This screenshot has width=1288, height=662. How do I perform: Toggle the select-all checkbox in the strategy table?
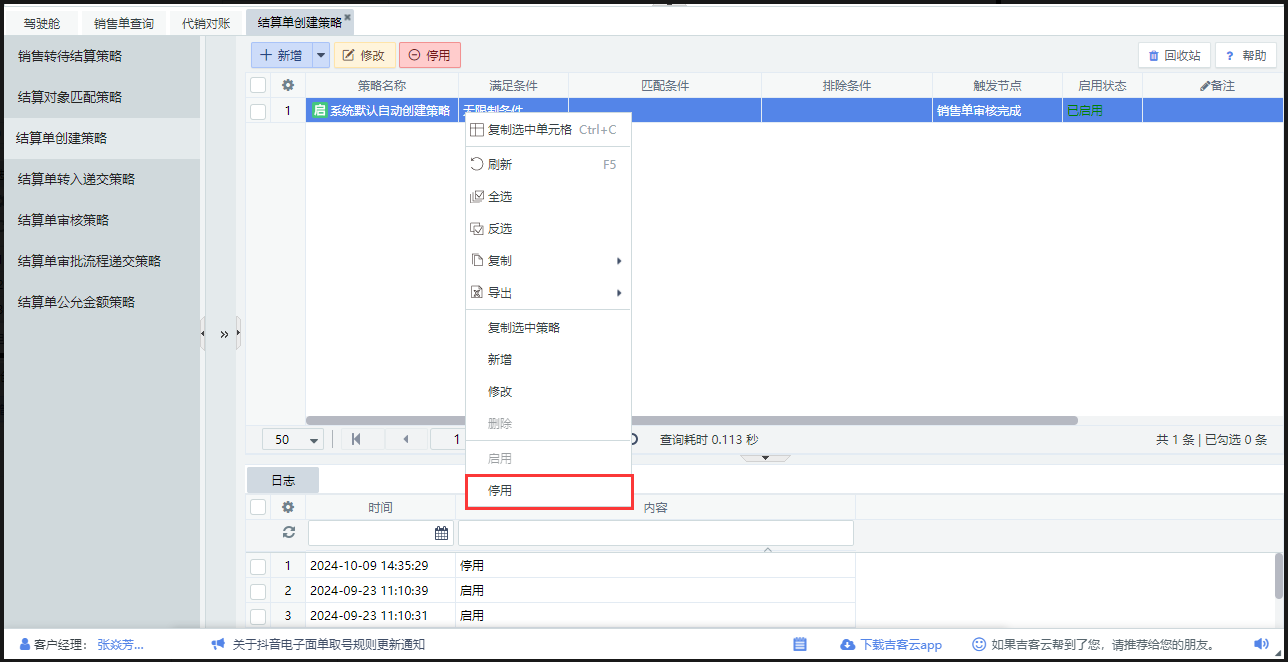[x=258, y=86]
